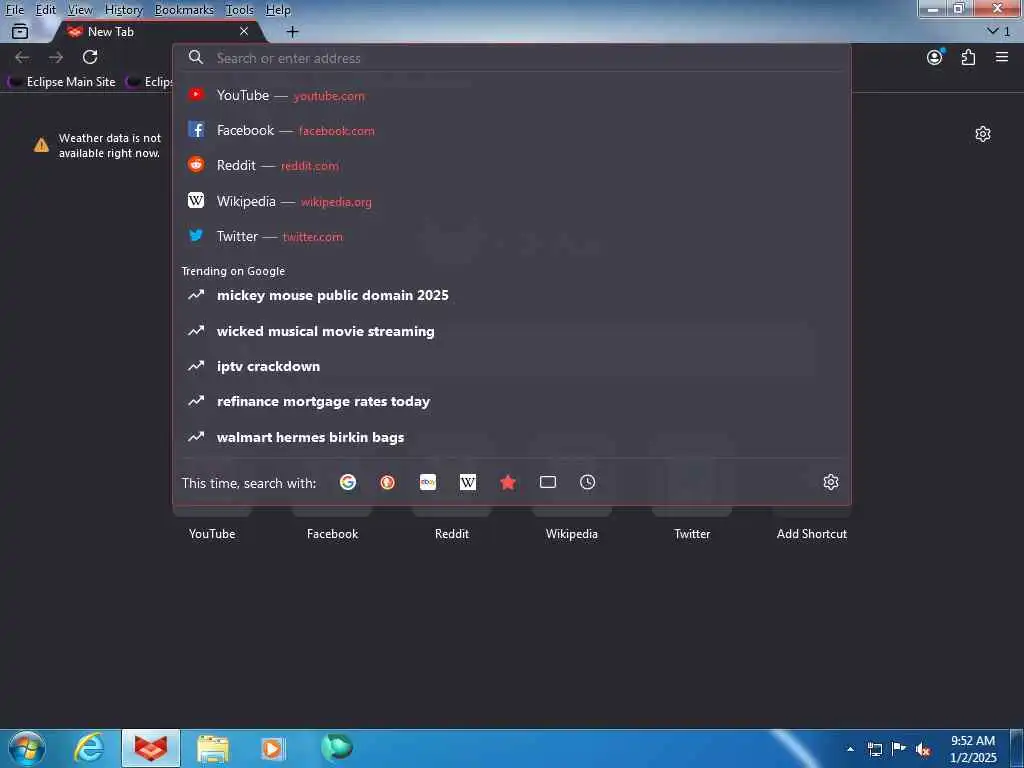Open the Edit menu

tap(45, 10)
